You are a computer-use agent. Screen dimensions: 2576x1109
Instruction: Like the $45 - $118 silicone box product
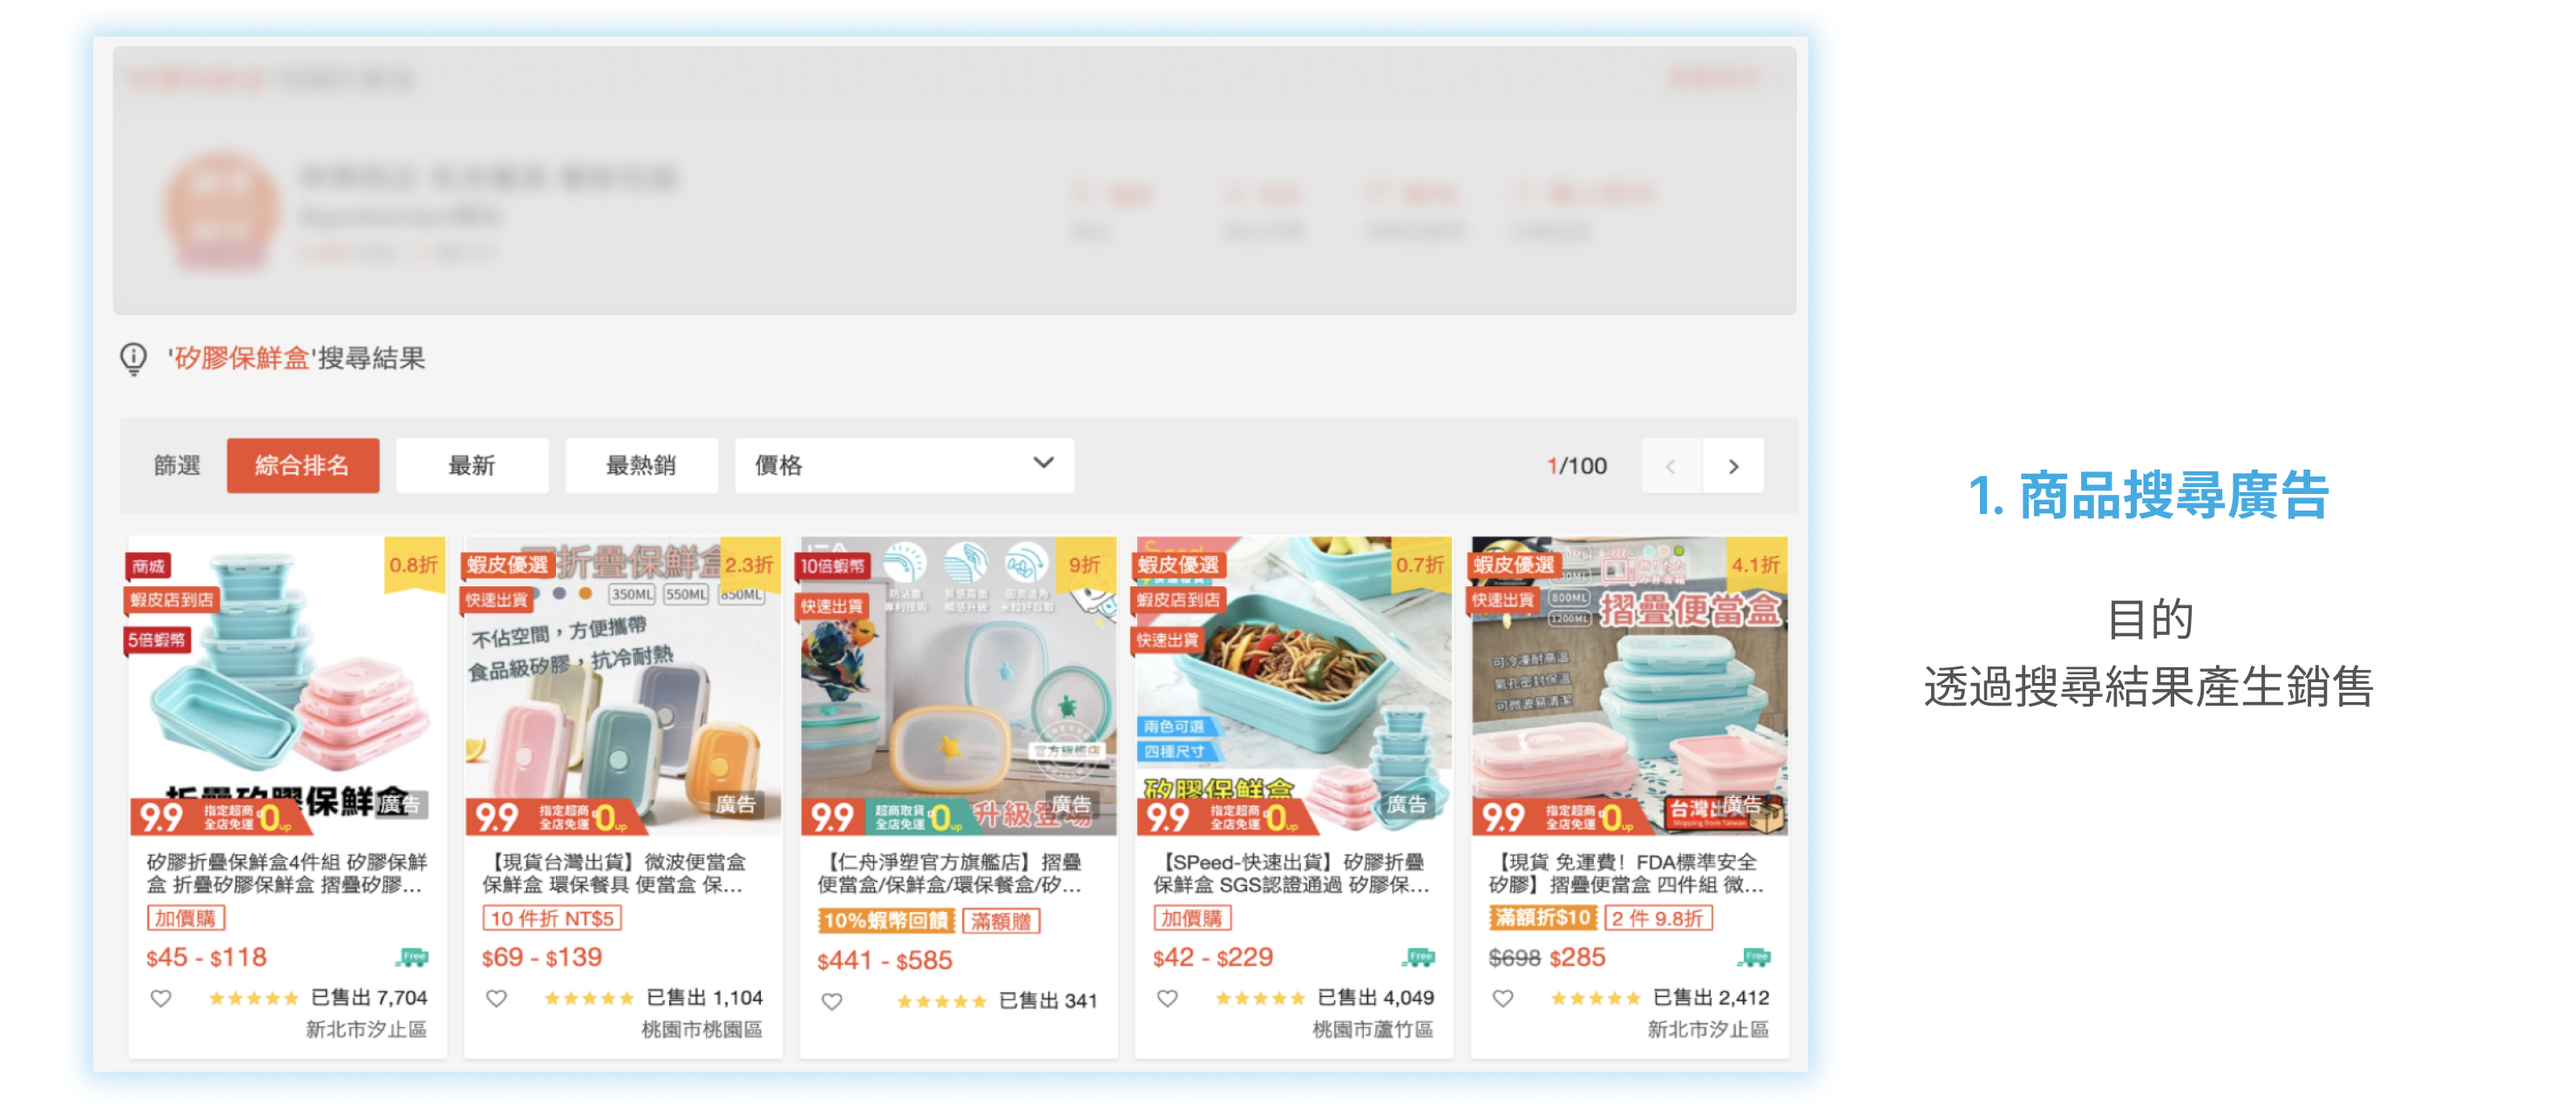pos(161,998)
